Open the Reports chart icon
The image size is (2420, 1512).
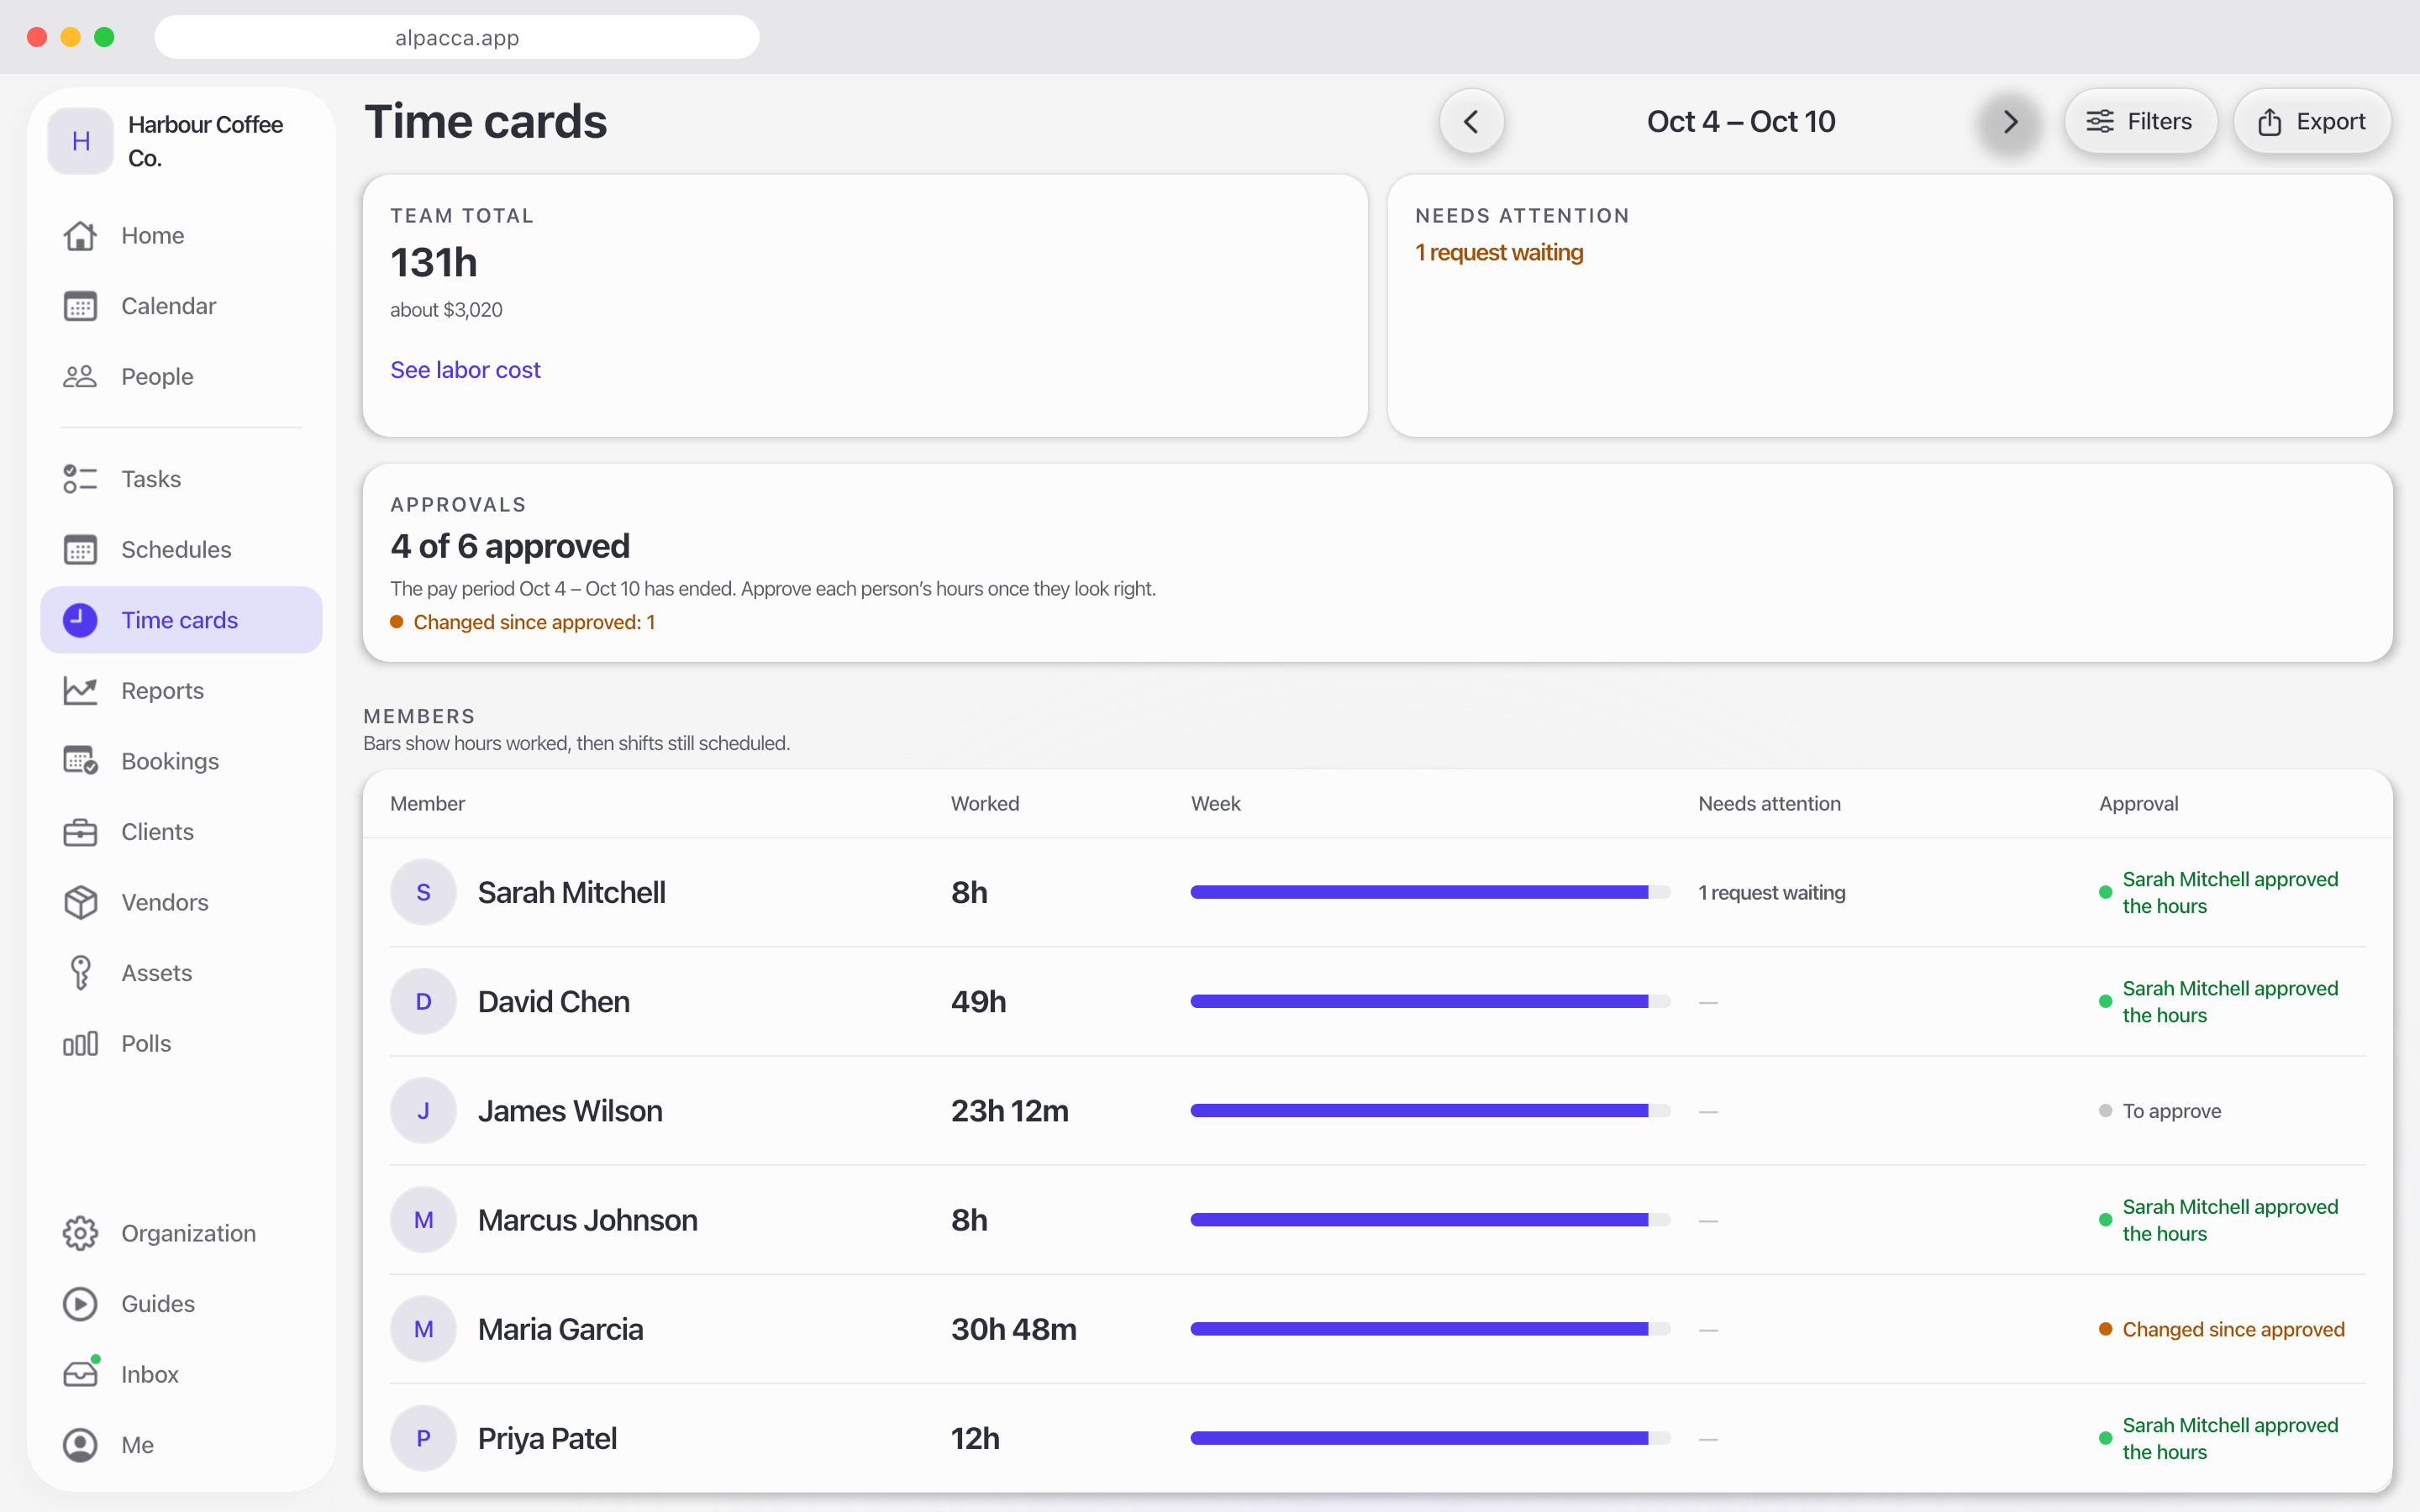coord(80,691)
